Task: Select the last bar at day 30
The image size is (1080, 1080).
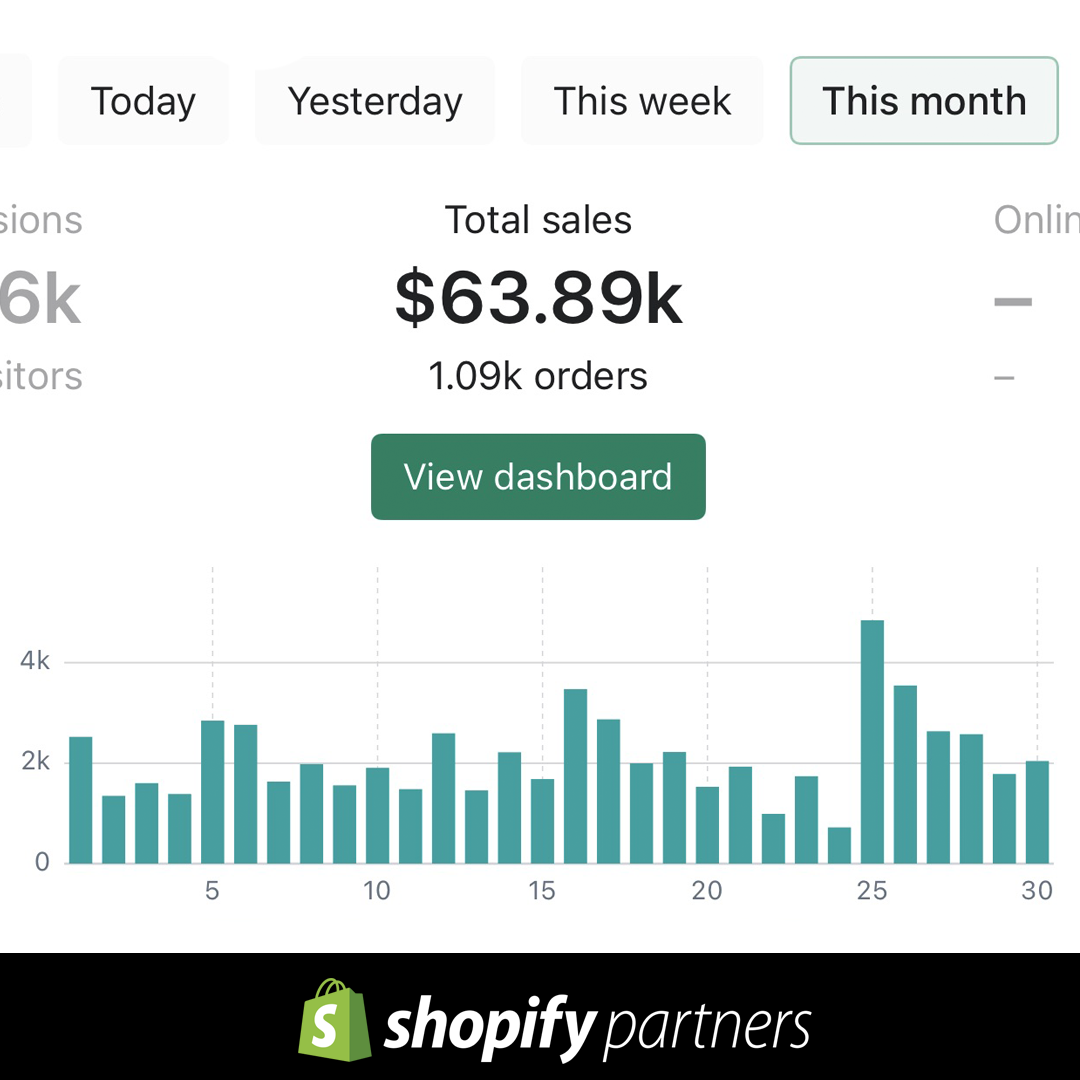Action: point(1037,812)
